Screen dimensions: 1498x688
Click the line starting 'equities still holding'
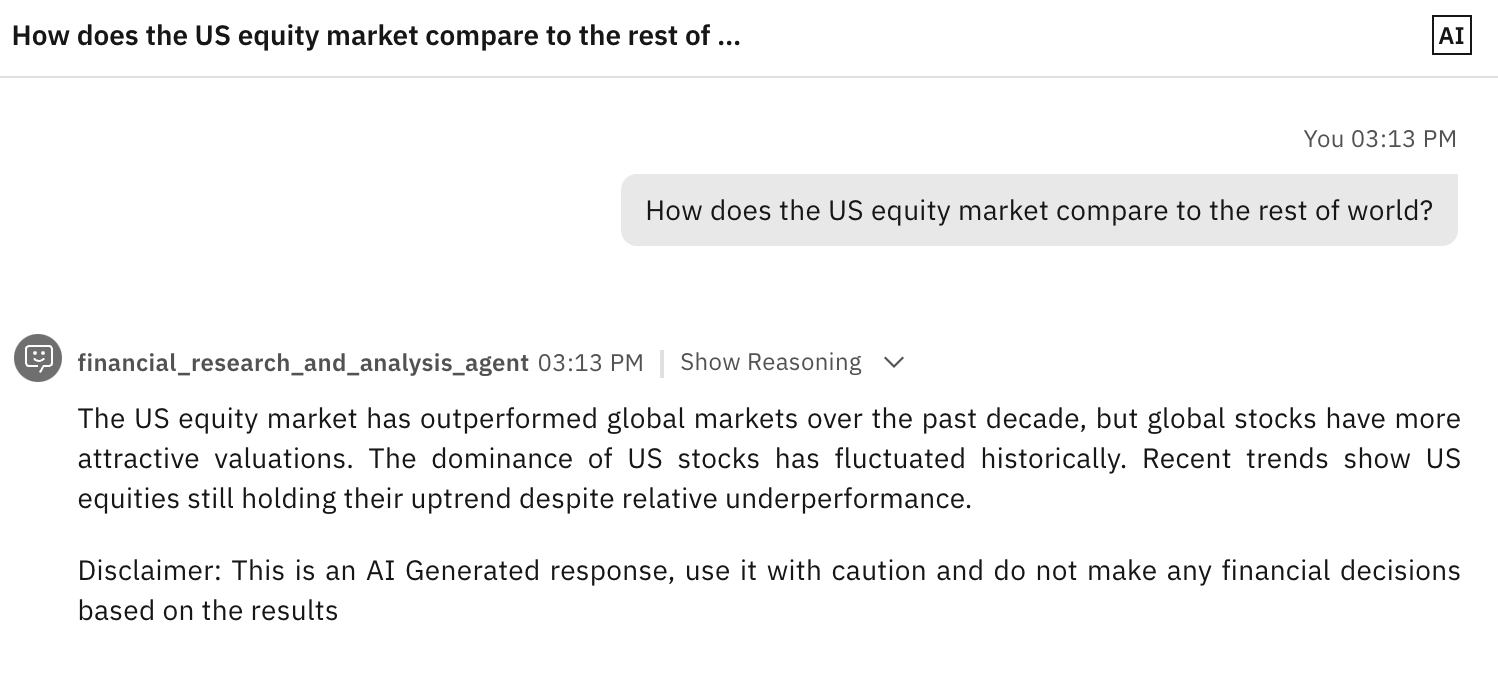tap(525, 499)
